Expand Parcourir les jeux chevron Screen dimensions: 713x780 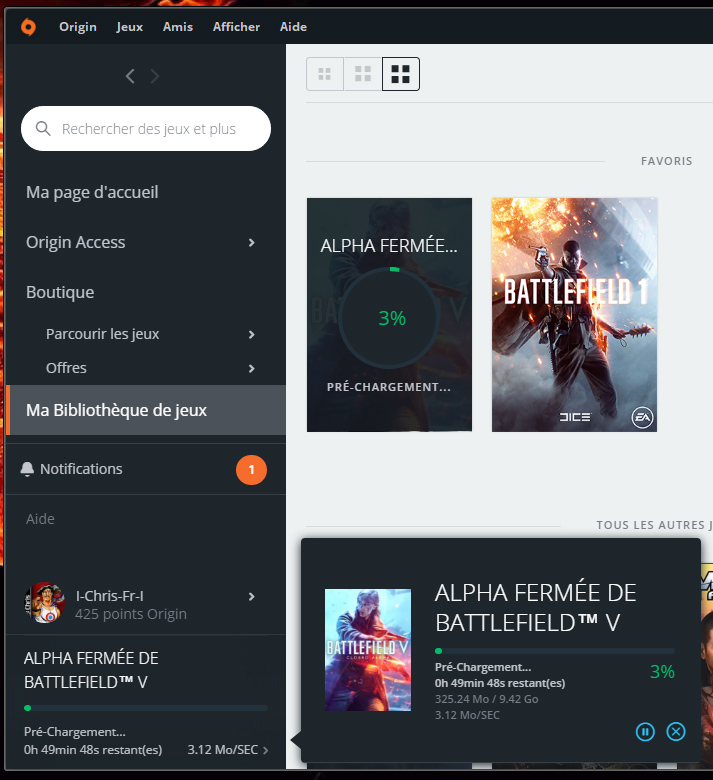[252, 334]
